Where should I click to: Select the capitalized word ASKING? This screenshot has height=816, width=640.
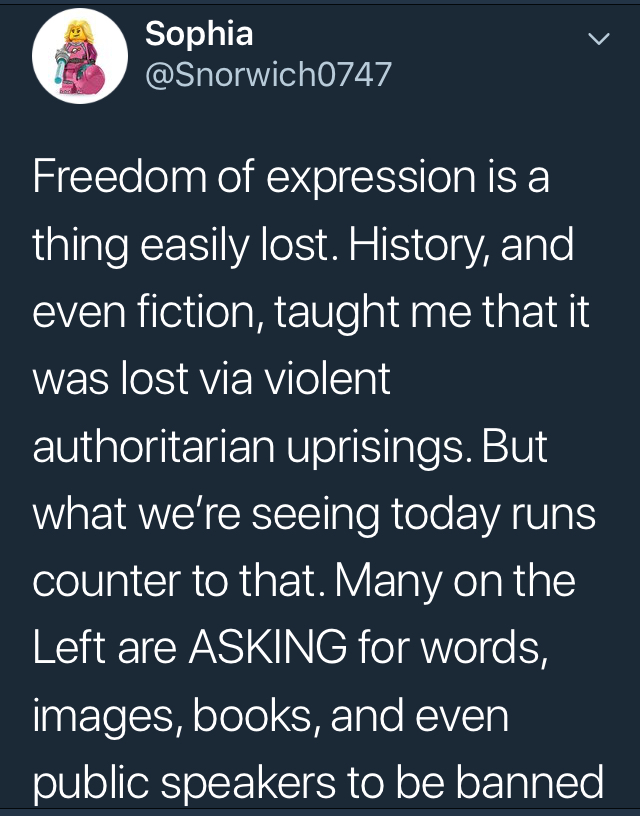click(x=268, y=648)
